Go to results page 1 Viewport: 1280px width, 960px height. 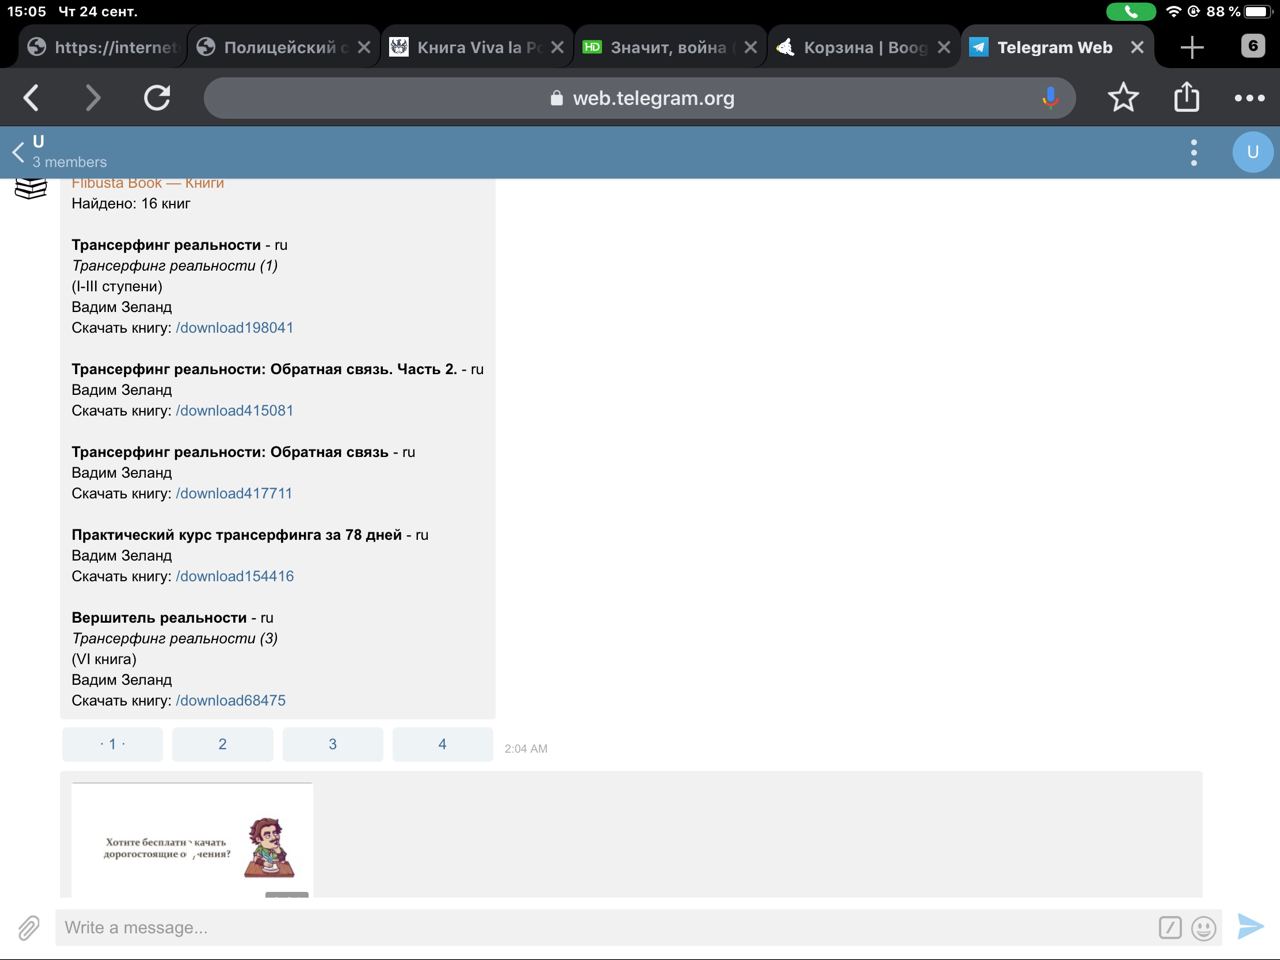coord(112,744)
